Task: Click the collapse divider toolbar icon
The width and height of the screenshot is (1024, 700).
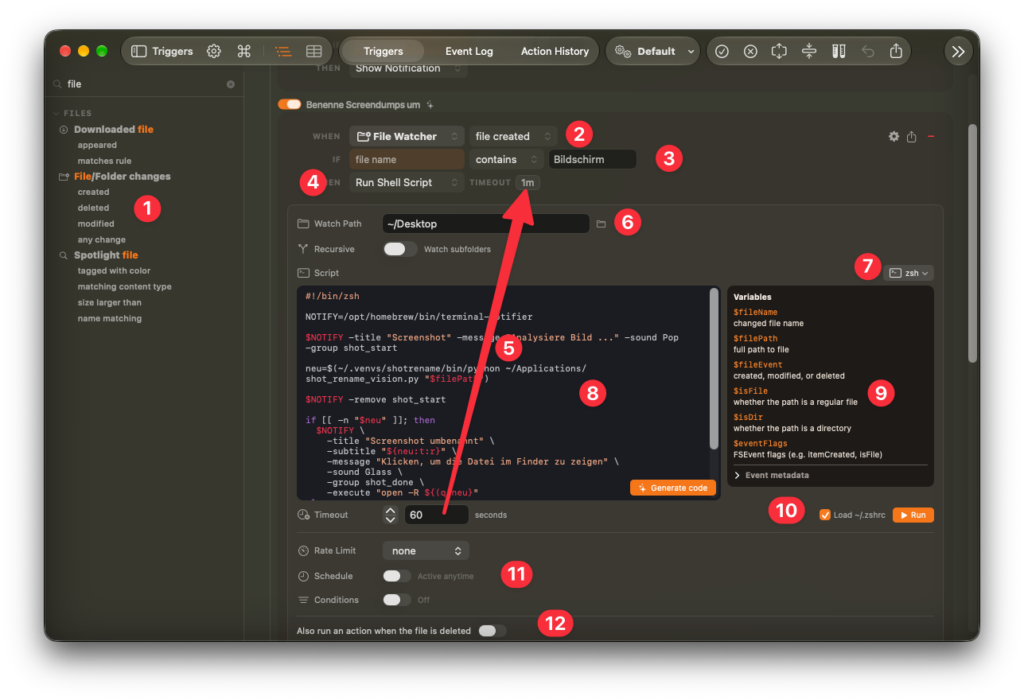Action: coord(809,51)
